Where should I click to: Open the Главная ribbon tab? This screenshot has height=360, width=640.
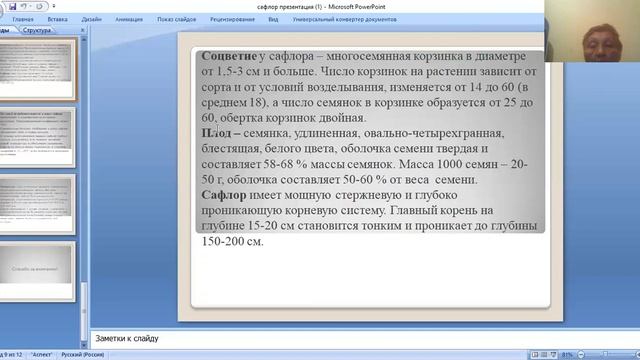(23, 19)
